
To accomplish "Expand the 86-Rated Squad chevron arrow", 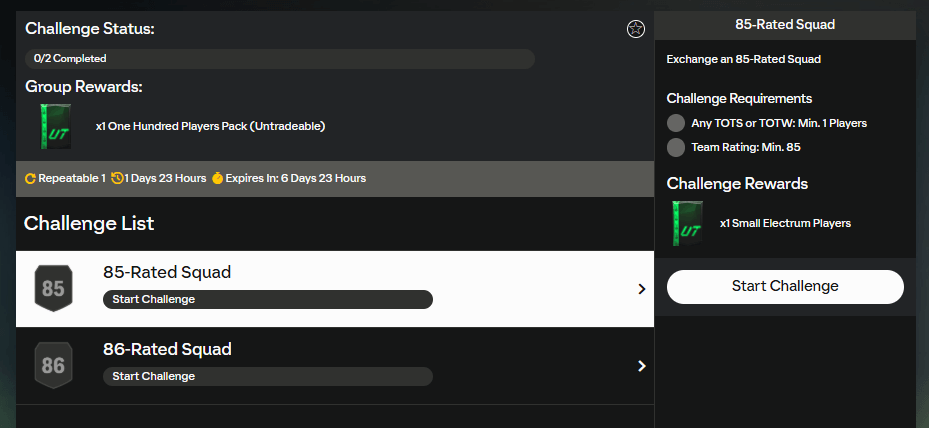I will [x=641, y=366].
